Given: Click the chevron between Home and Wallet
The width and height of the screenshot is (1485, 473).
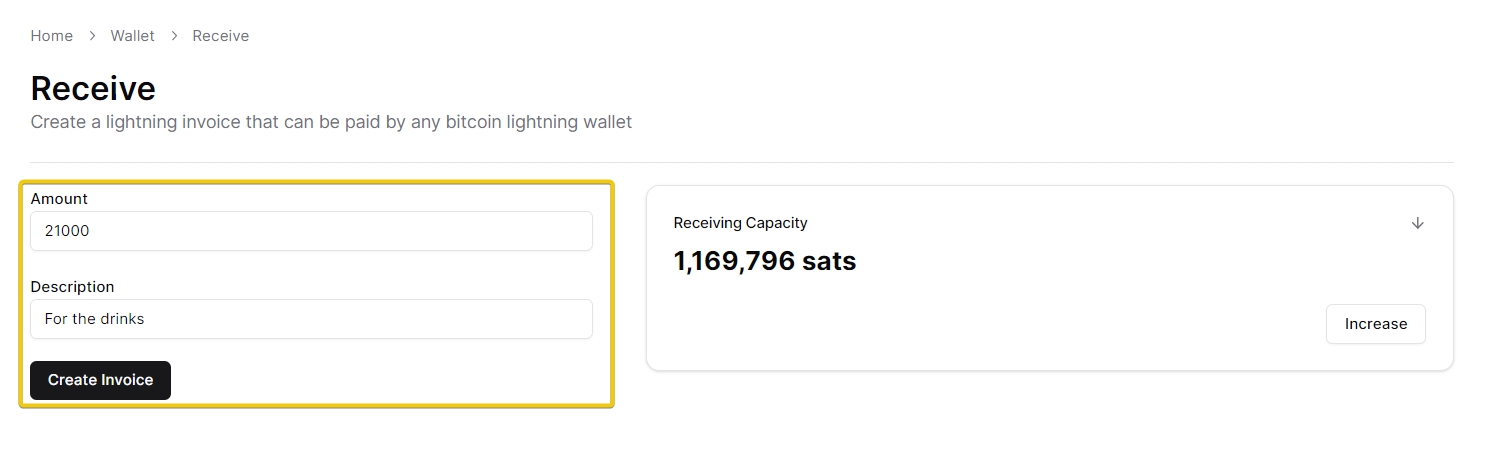Looking at the screenshot, I should 92,36.
